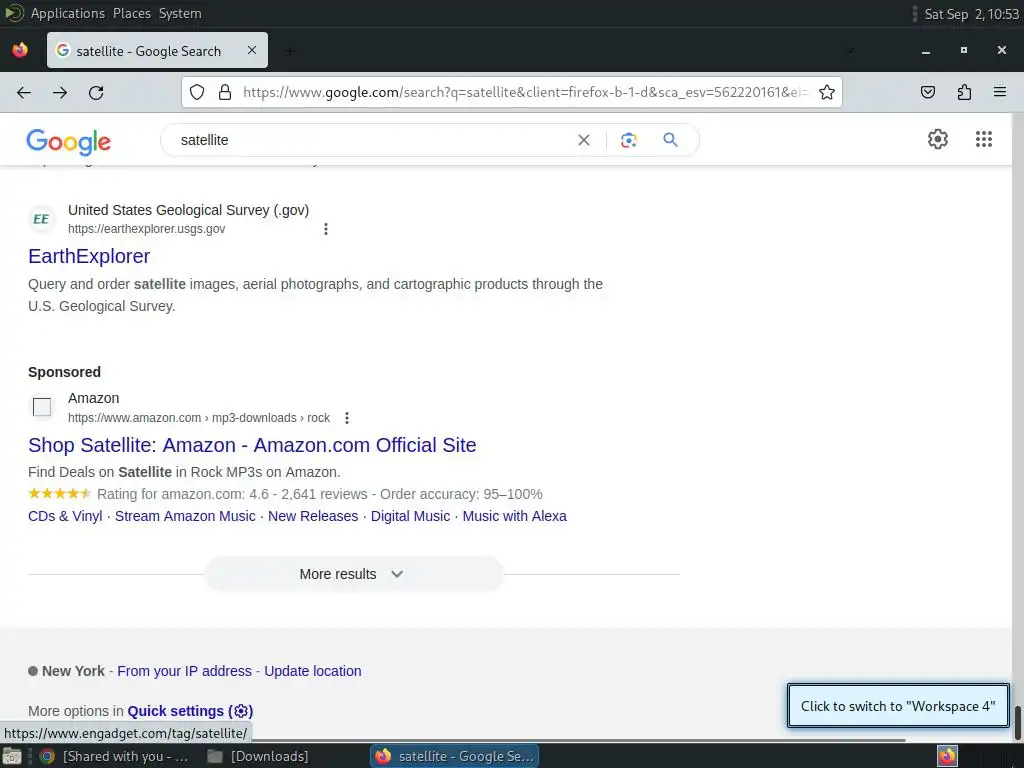This screenshot has width=1024, height=768.
Task: Reload the current page
Action: [x=96, y=93]
